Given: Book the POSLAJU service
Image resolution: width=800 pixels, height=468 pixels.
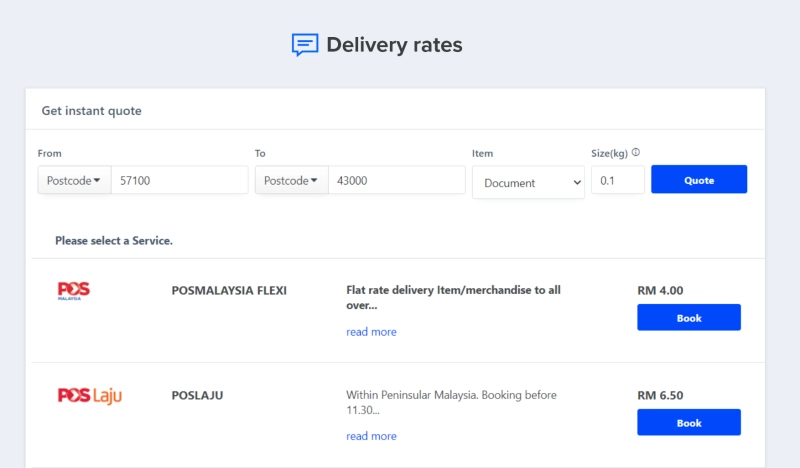Looking at the screenshot, I should [x=689, y=423].
